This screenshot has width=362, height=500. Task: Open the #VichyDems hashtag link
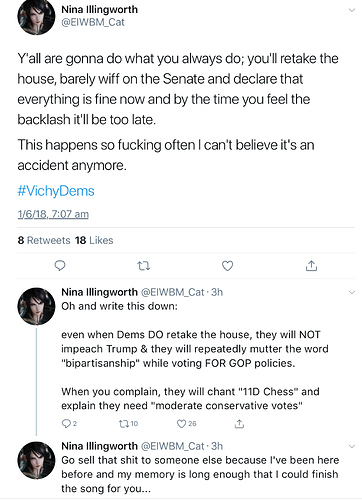(56, 191)
